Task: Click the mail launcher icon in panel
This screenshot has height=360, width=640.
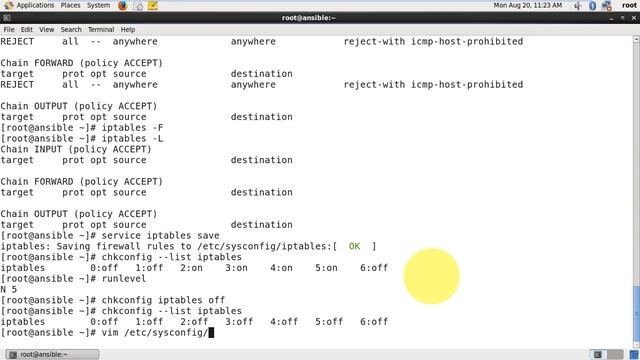Action: click(138, 6)
